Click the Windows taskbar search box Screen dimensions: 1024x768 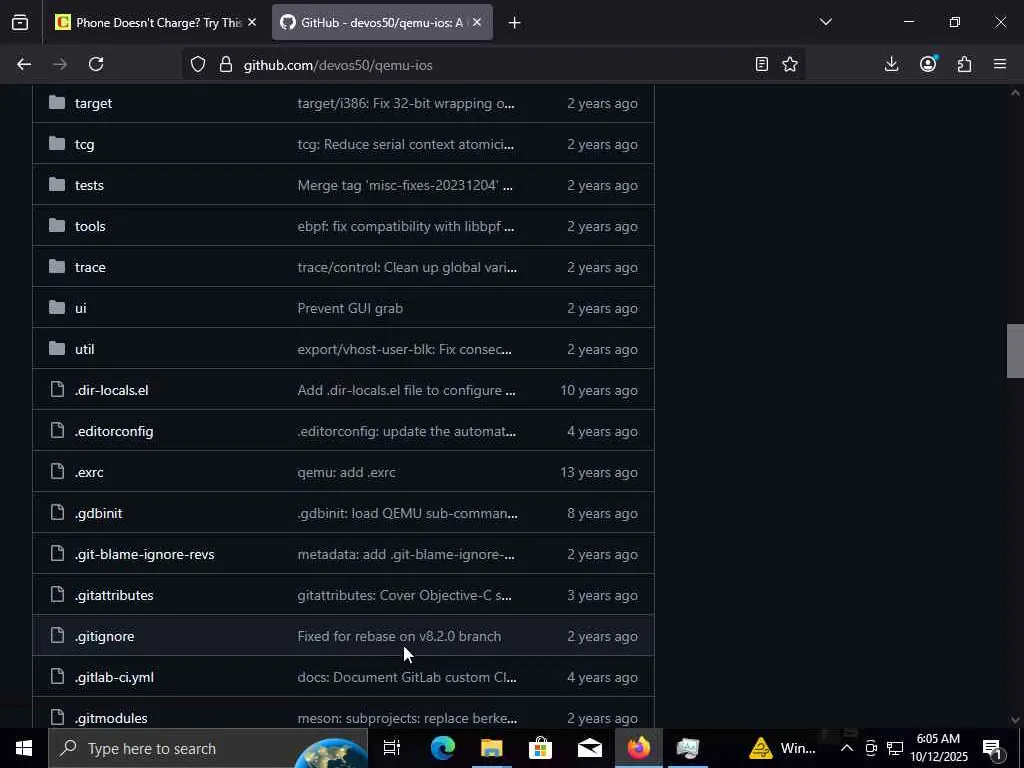coord(208,748)
